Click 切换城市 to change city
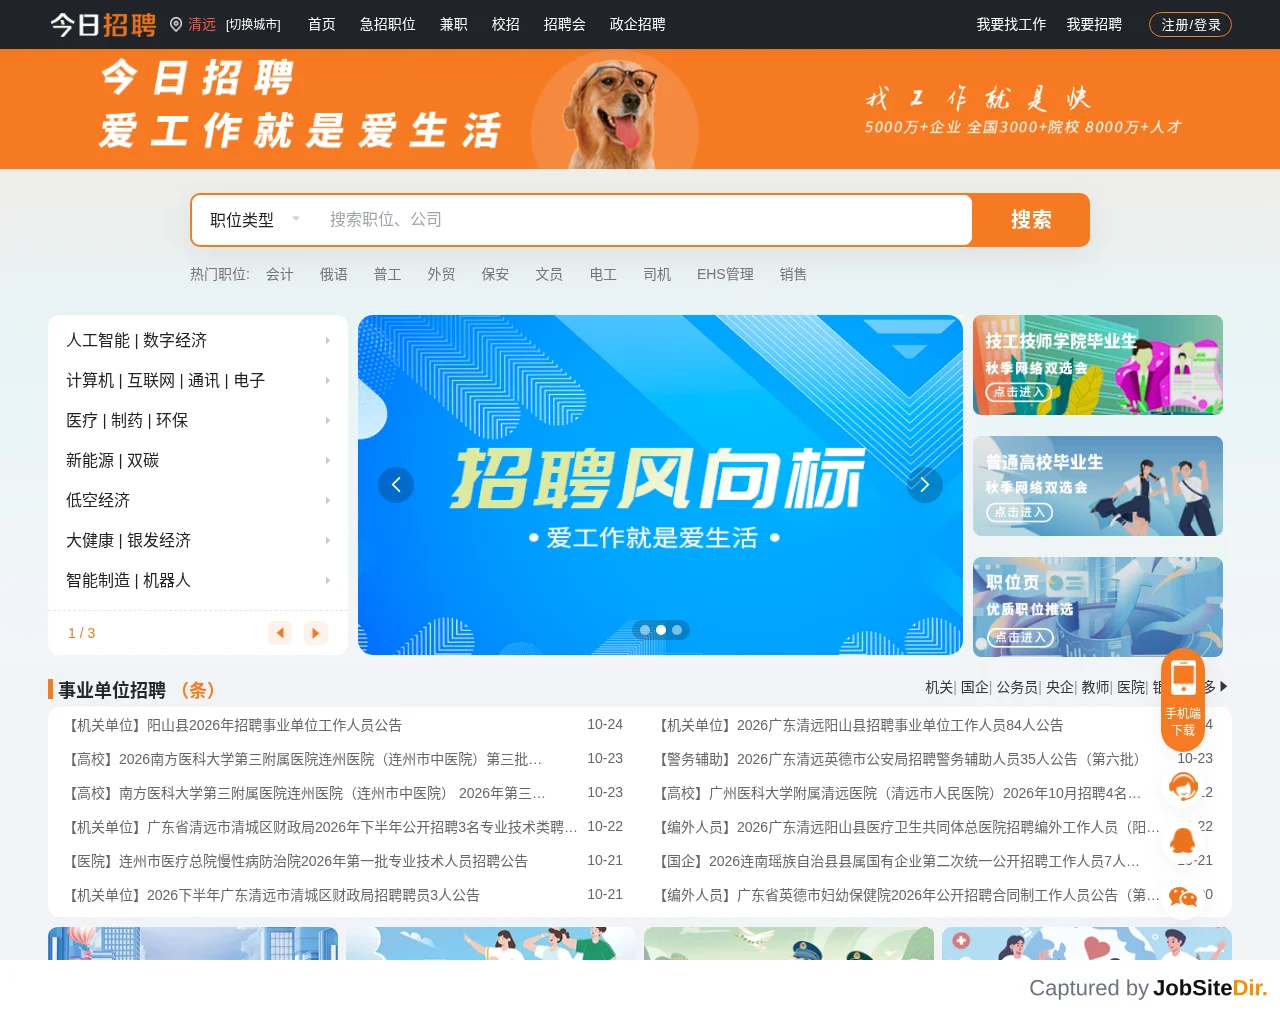Image resolution: width=1280 pixels, height=1018 pixels. (x=253, y=25)
